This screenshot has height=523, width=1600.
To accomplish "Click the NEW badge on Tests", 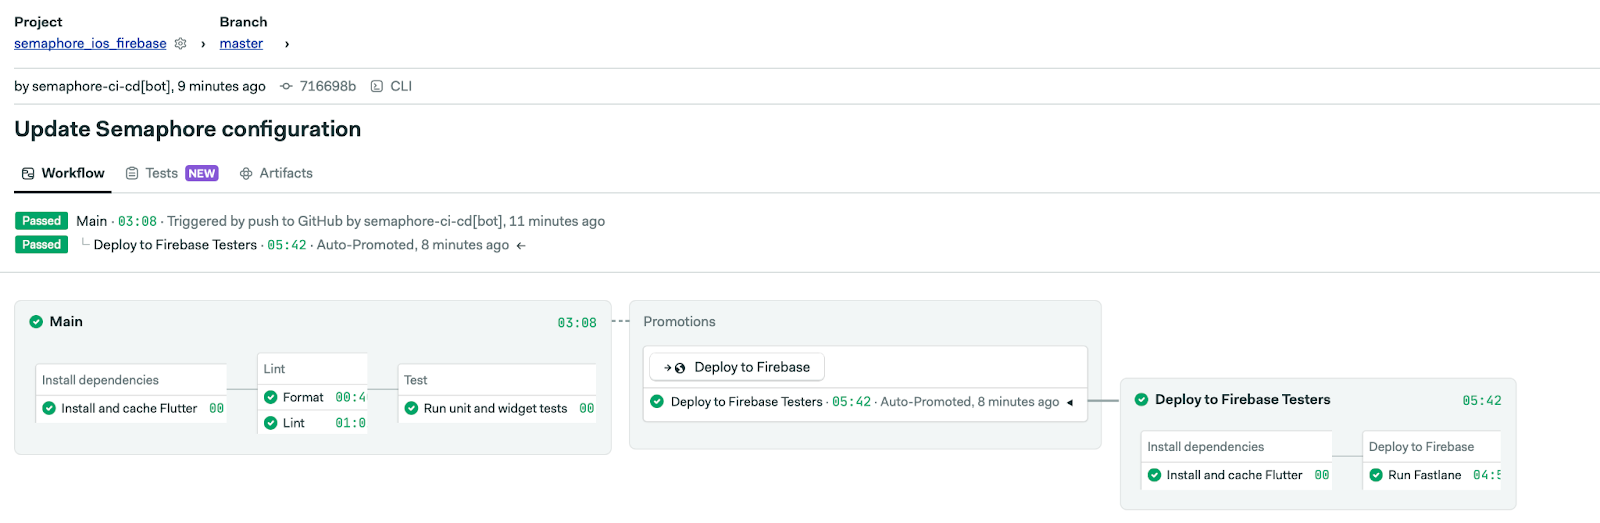I will coord(201,173).
